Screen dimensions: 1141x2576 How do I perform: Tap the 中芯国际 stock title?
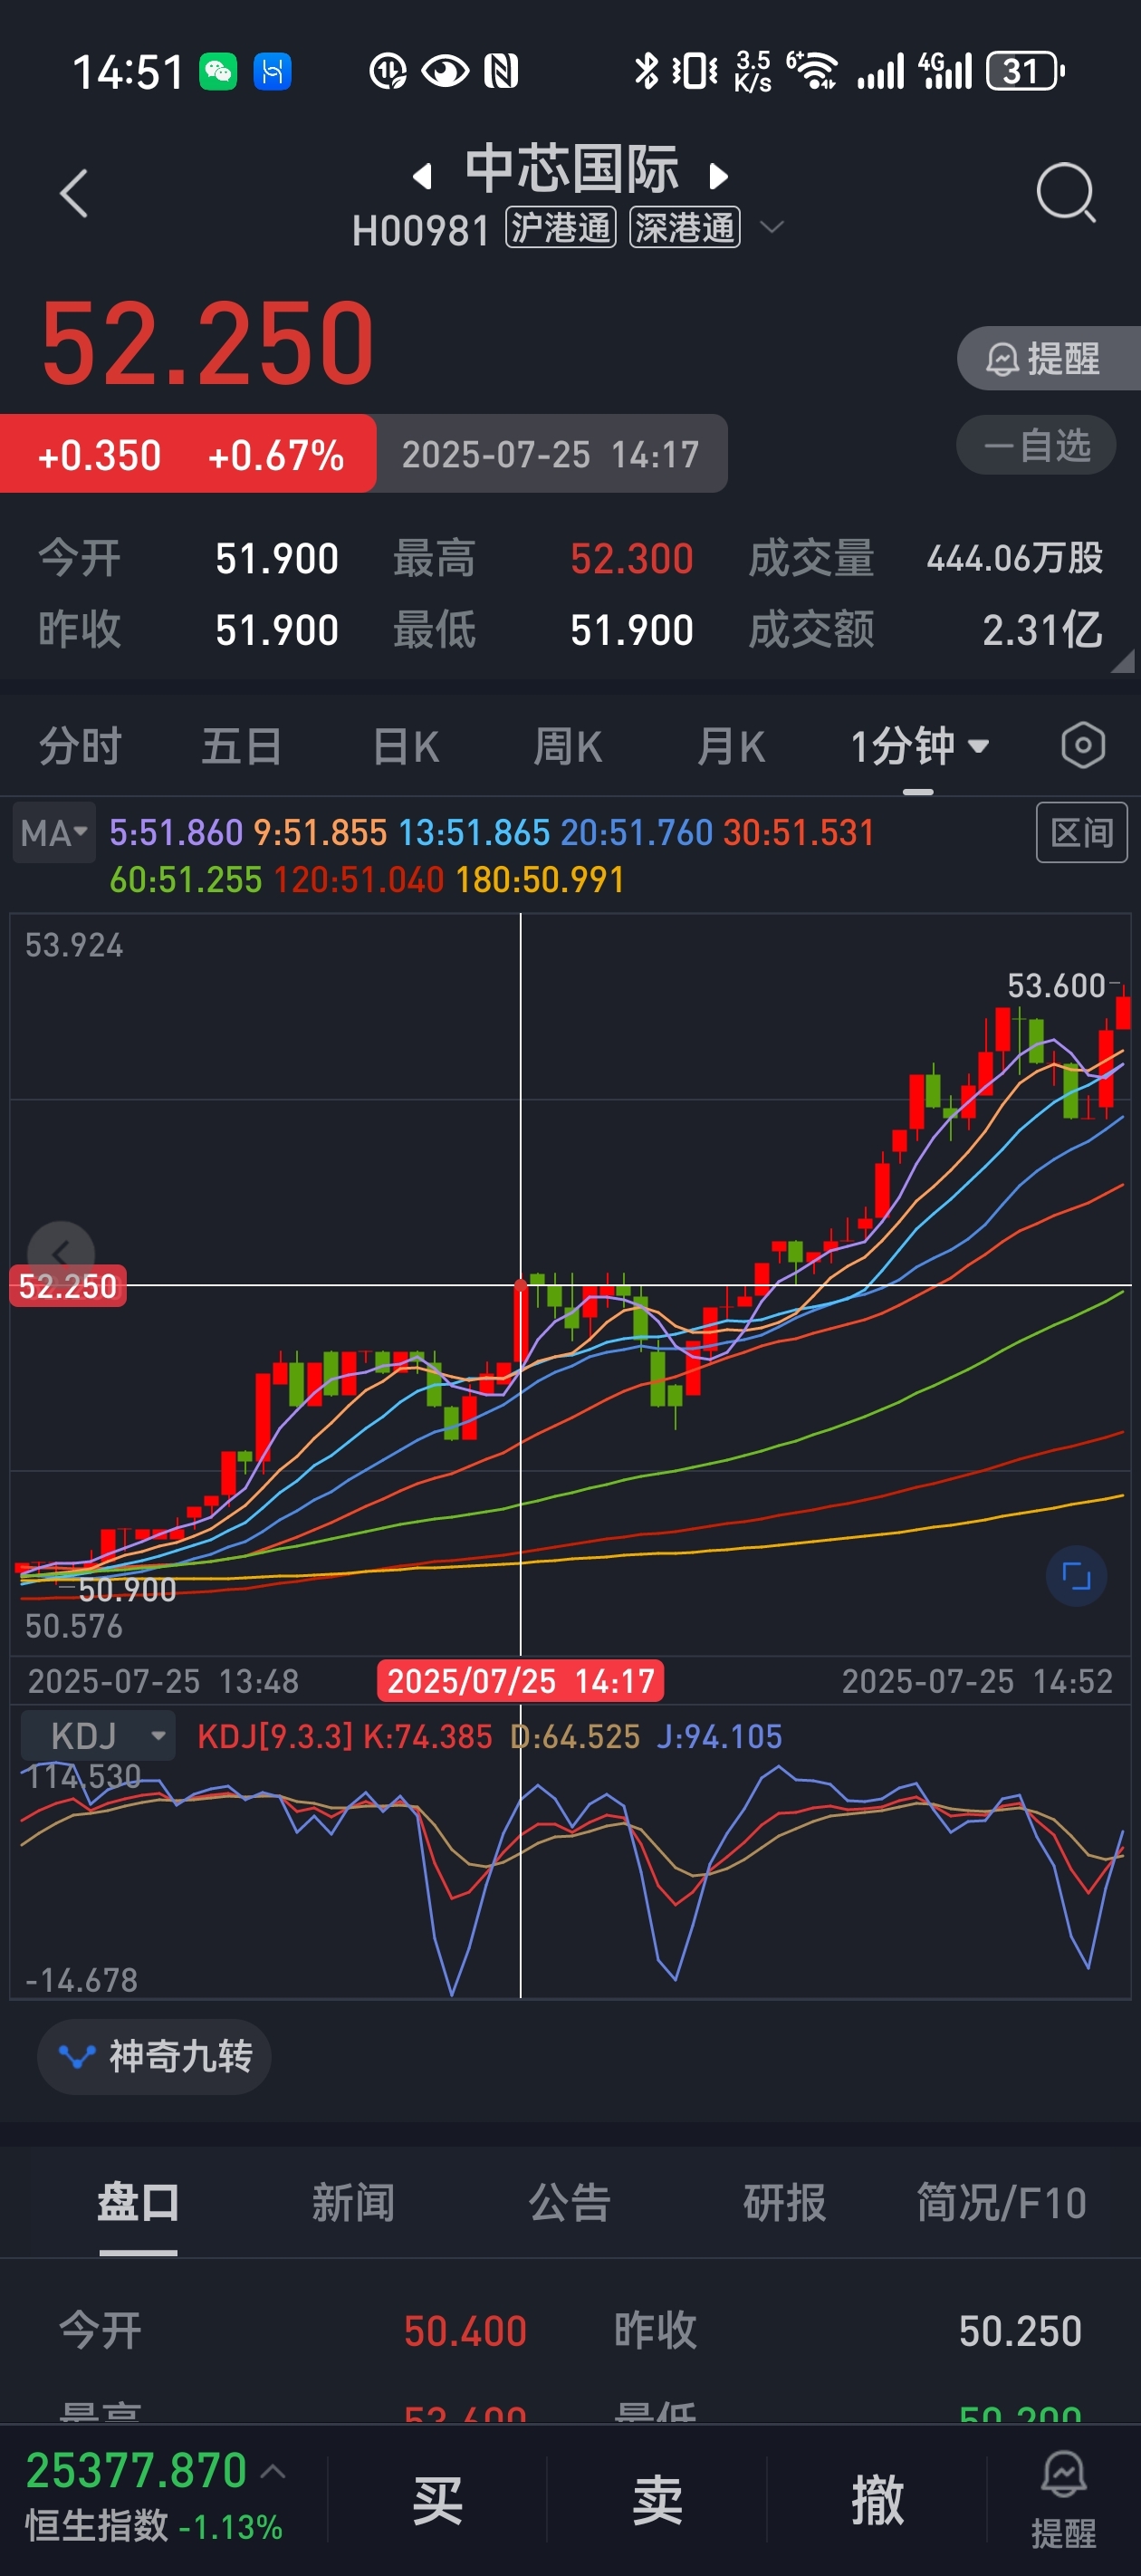pos(572,169)
